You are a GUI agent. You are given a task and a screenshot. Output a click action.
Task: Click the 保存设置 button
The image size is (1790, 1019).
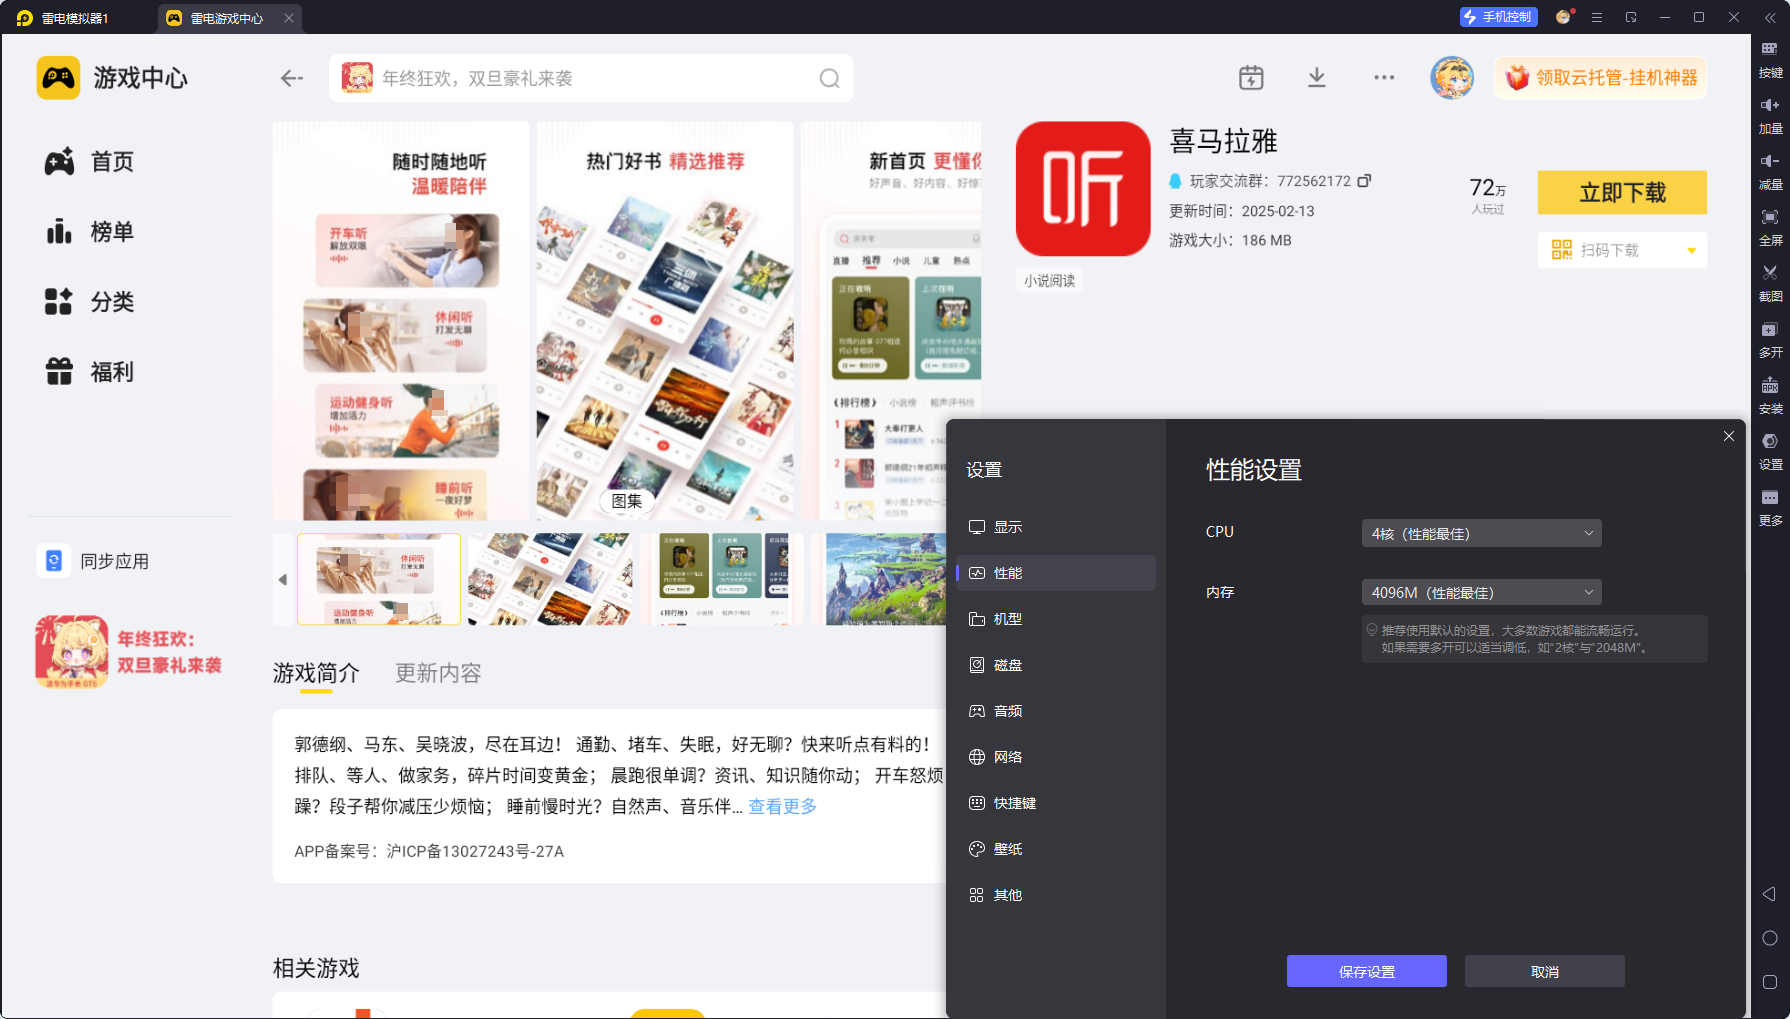[x=1366, y=971]
